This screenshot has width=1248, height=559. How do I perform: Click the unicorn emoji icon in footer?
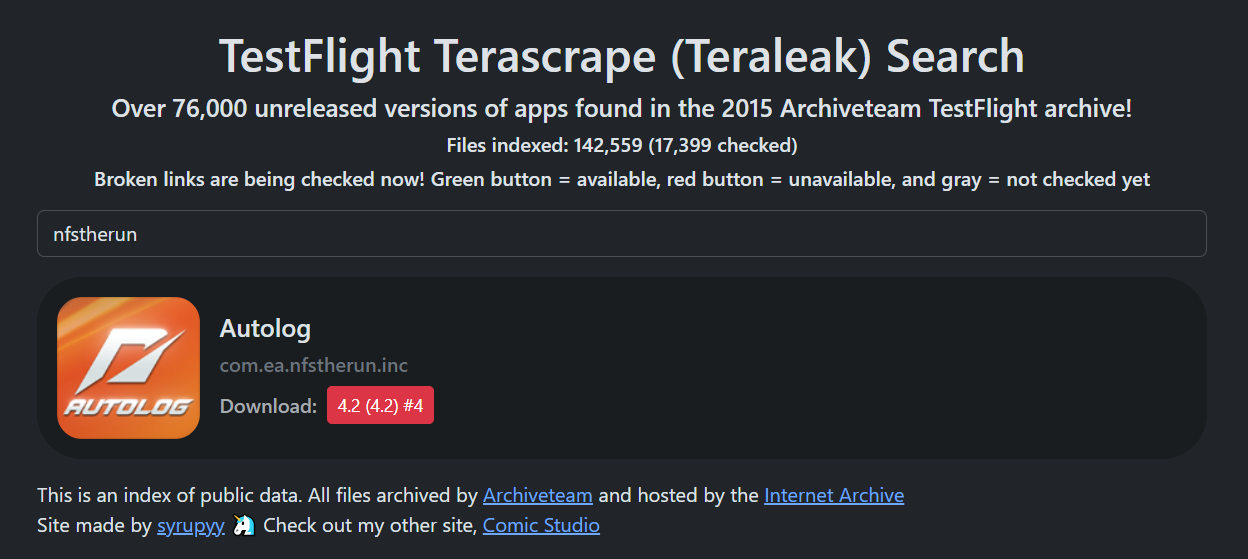click(244, 525)
